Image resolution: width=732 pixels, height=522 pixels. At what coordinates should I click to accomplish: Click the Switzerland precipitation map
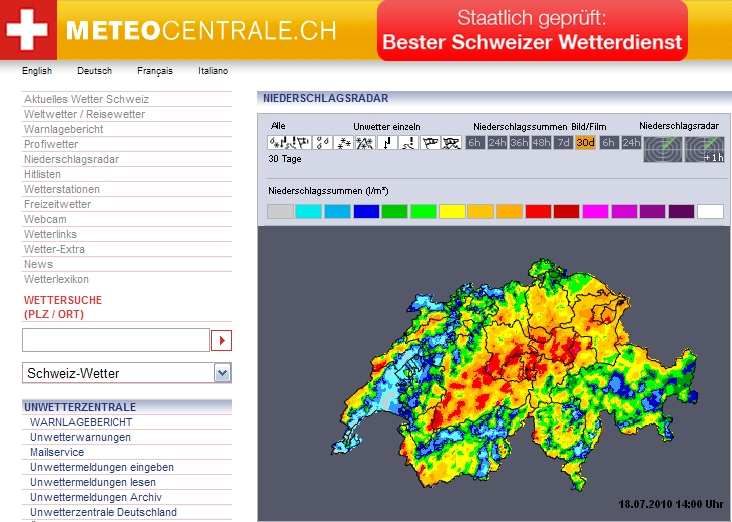[514, 374]
